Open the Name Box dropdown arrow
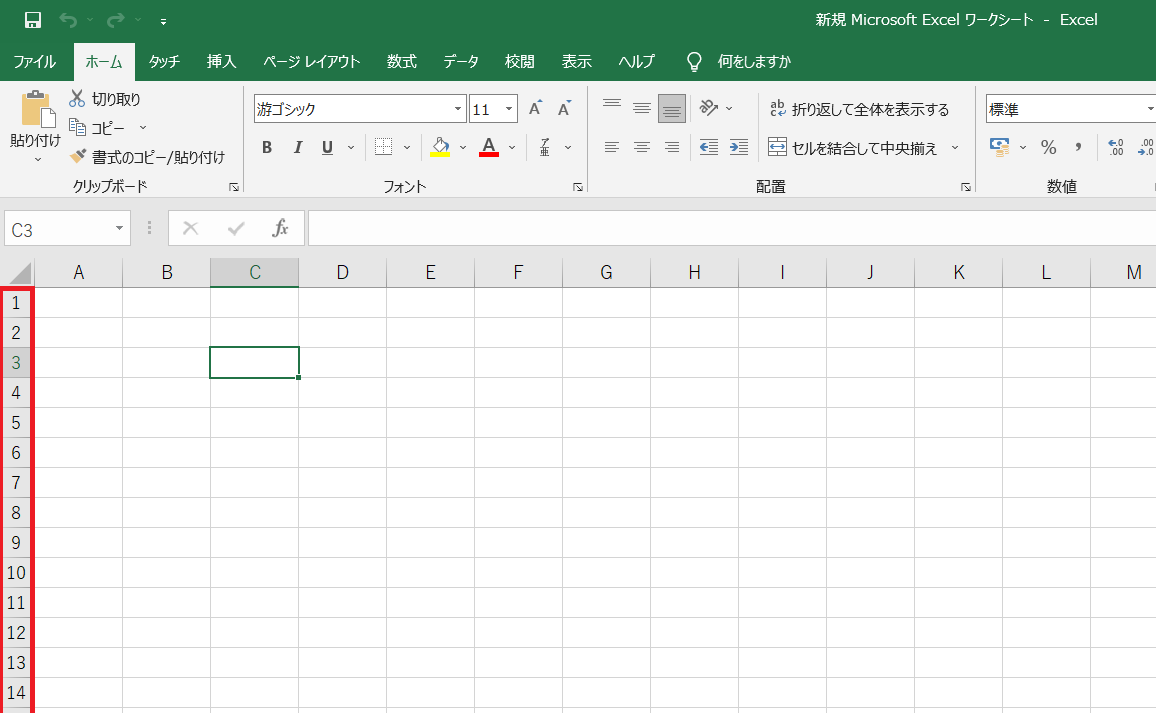Image resolution: width=1156 pixels, height=713 pixels. (x=119, y=229)
